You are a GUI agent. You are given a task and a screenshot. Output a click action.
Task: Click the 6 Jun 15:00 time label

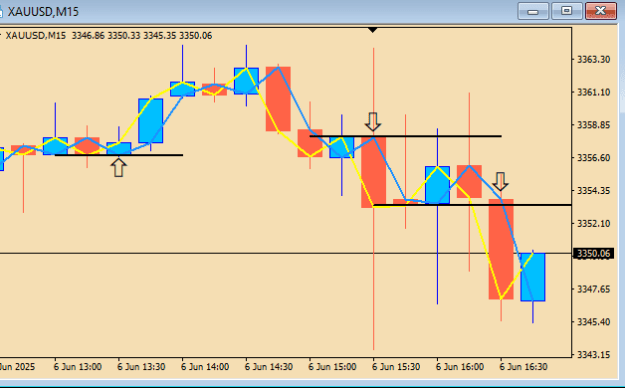pos(332,366)
